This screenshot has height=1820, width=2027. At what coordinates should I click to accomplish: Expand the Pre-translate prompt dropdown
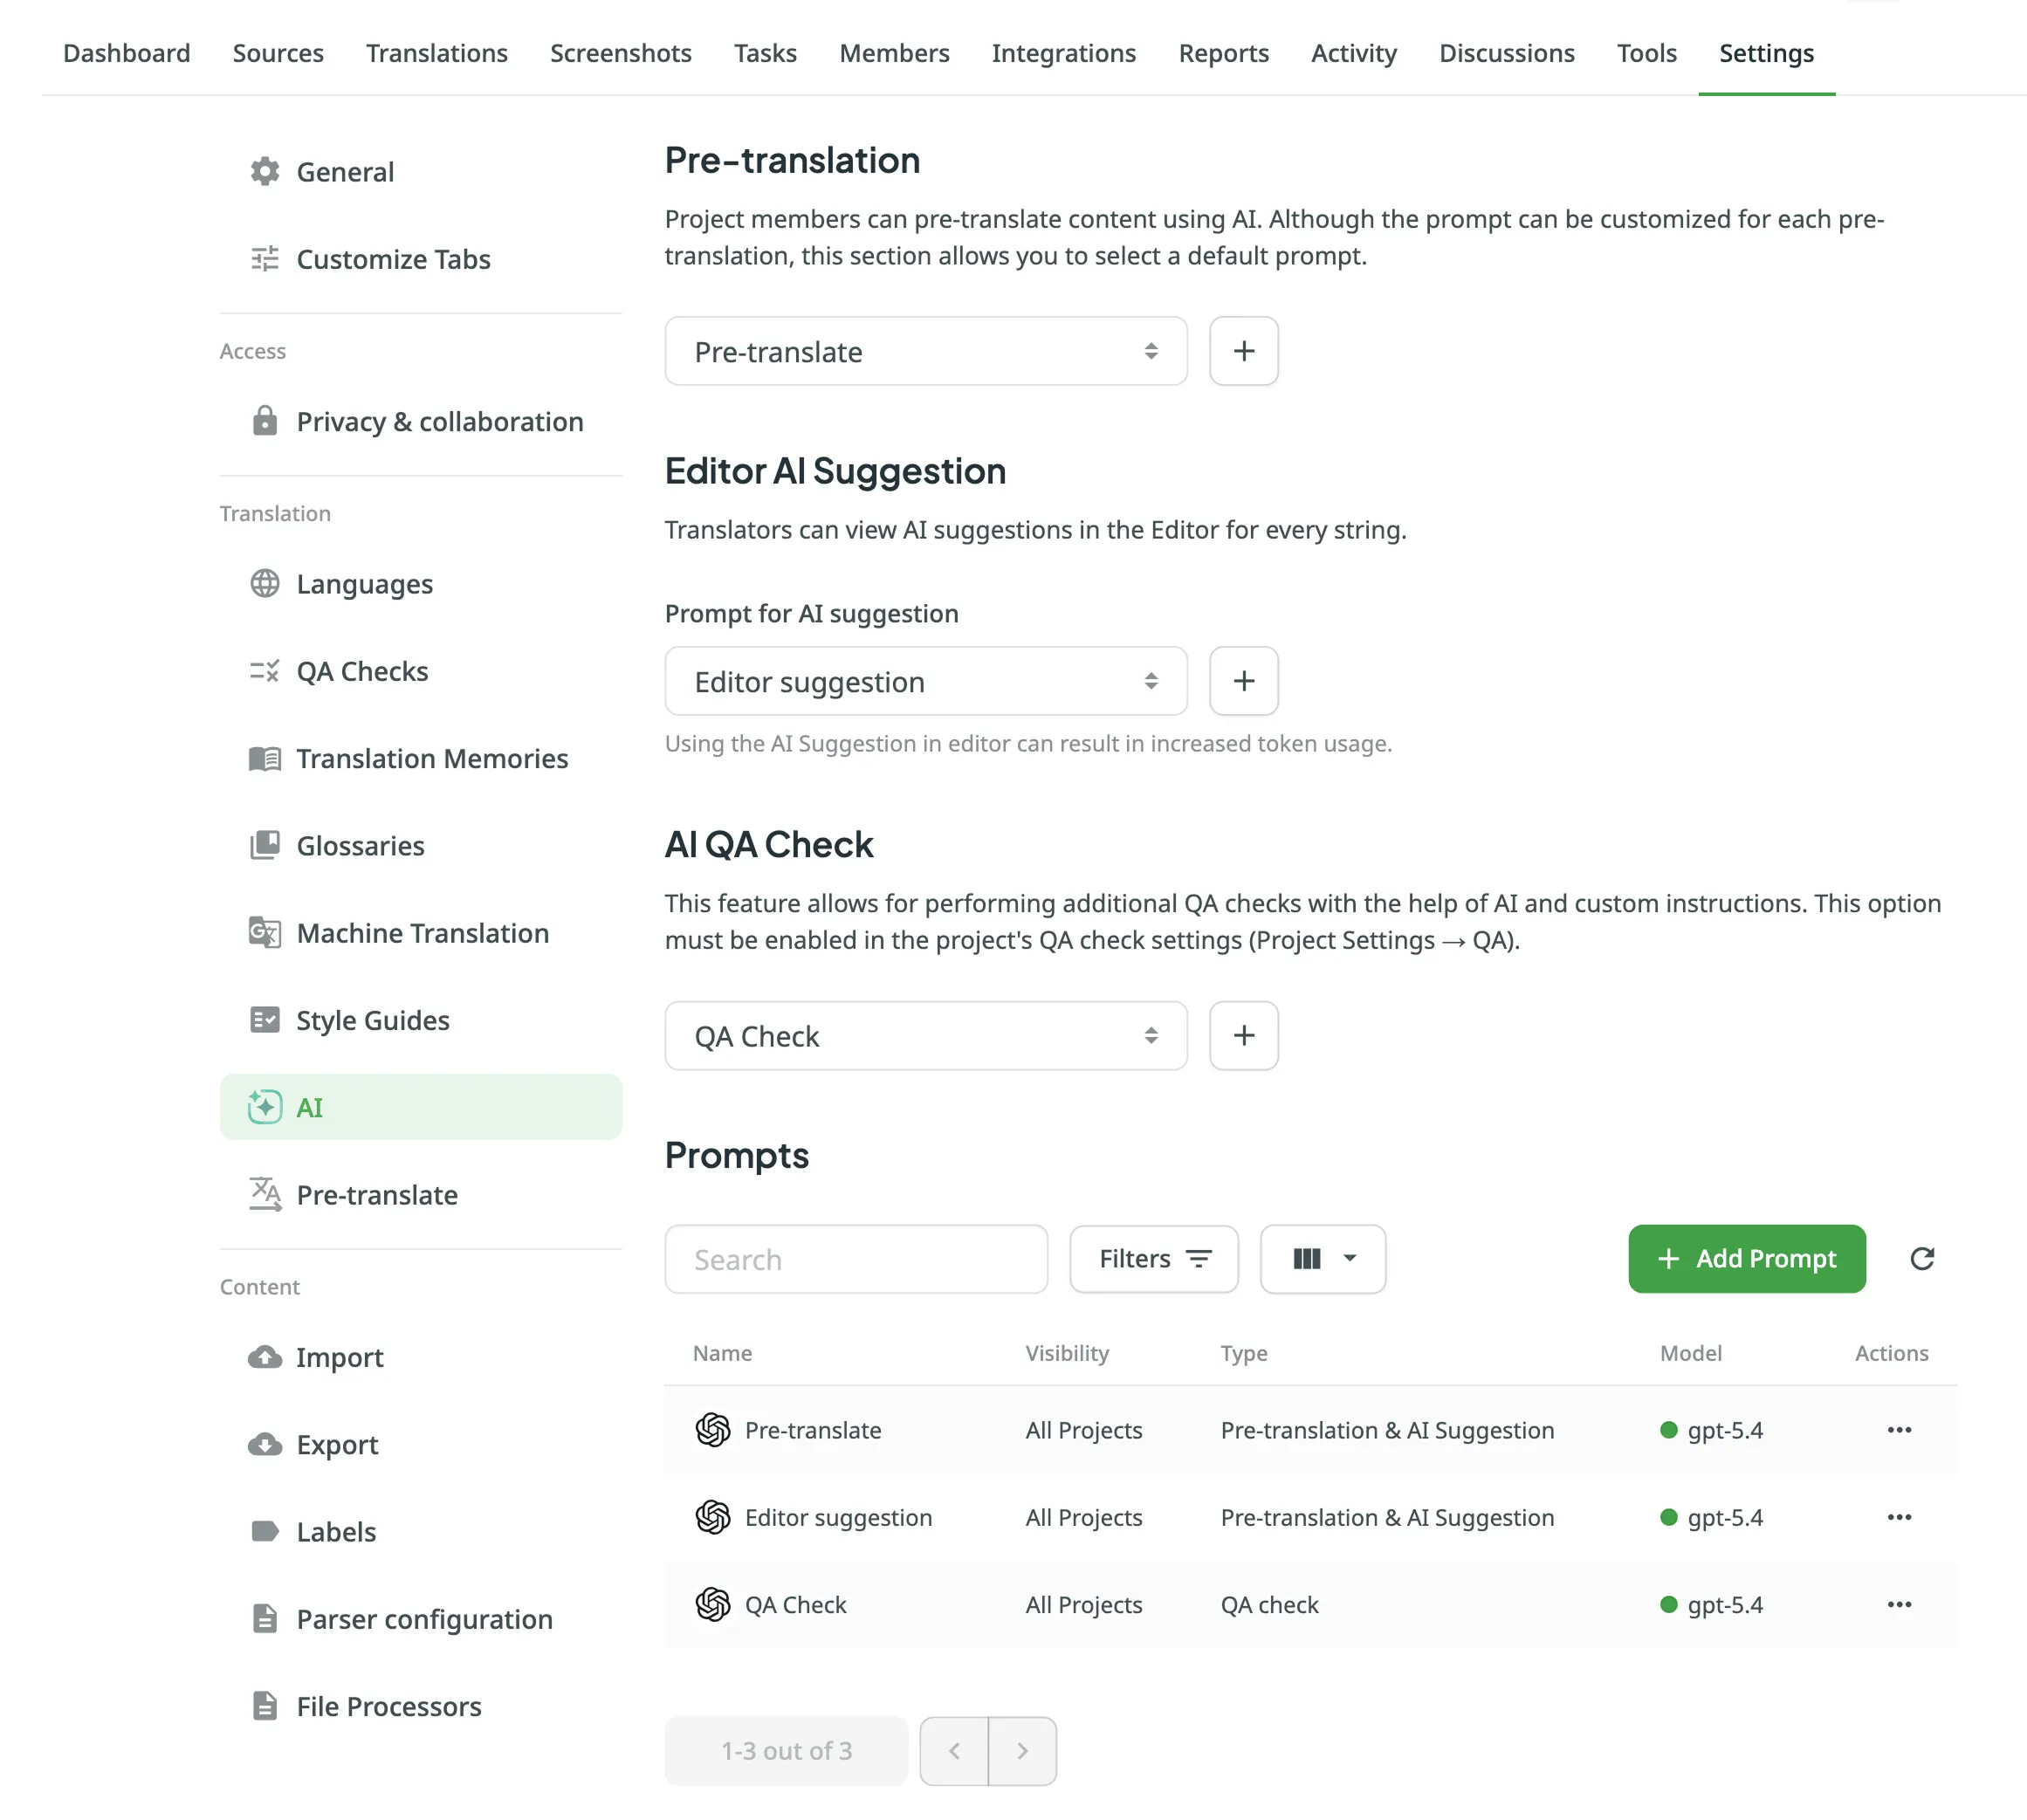(x=925, y=351)
